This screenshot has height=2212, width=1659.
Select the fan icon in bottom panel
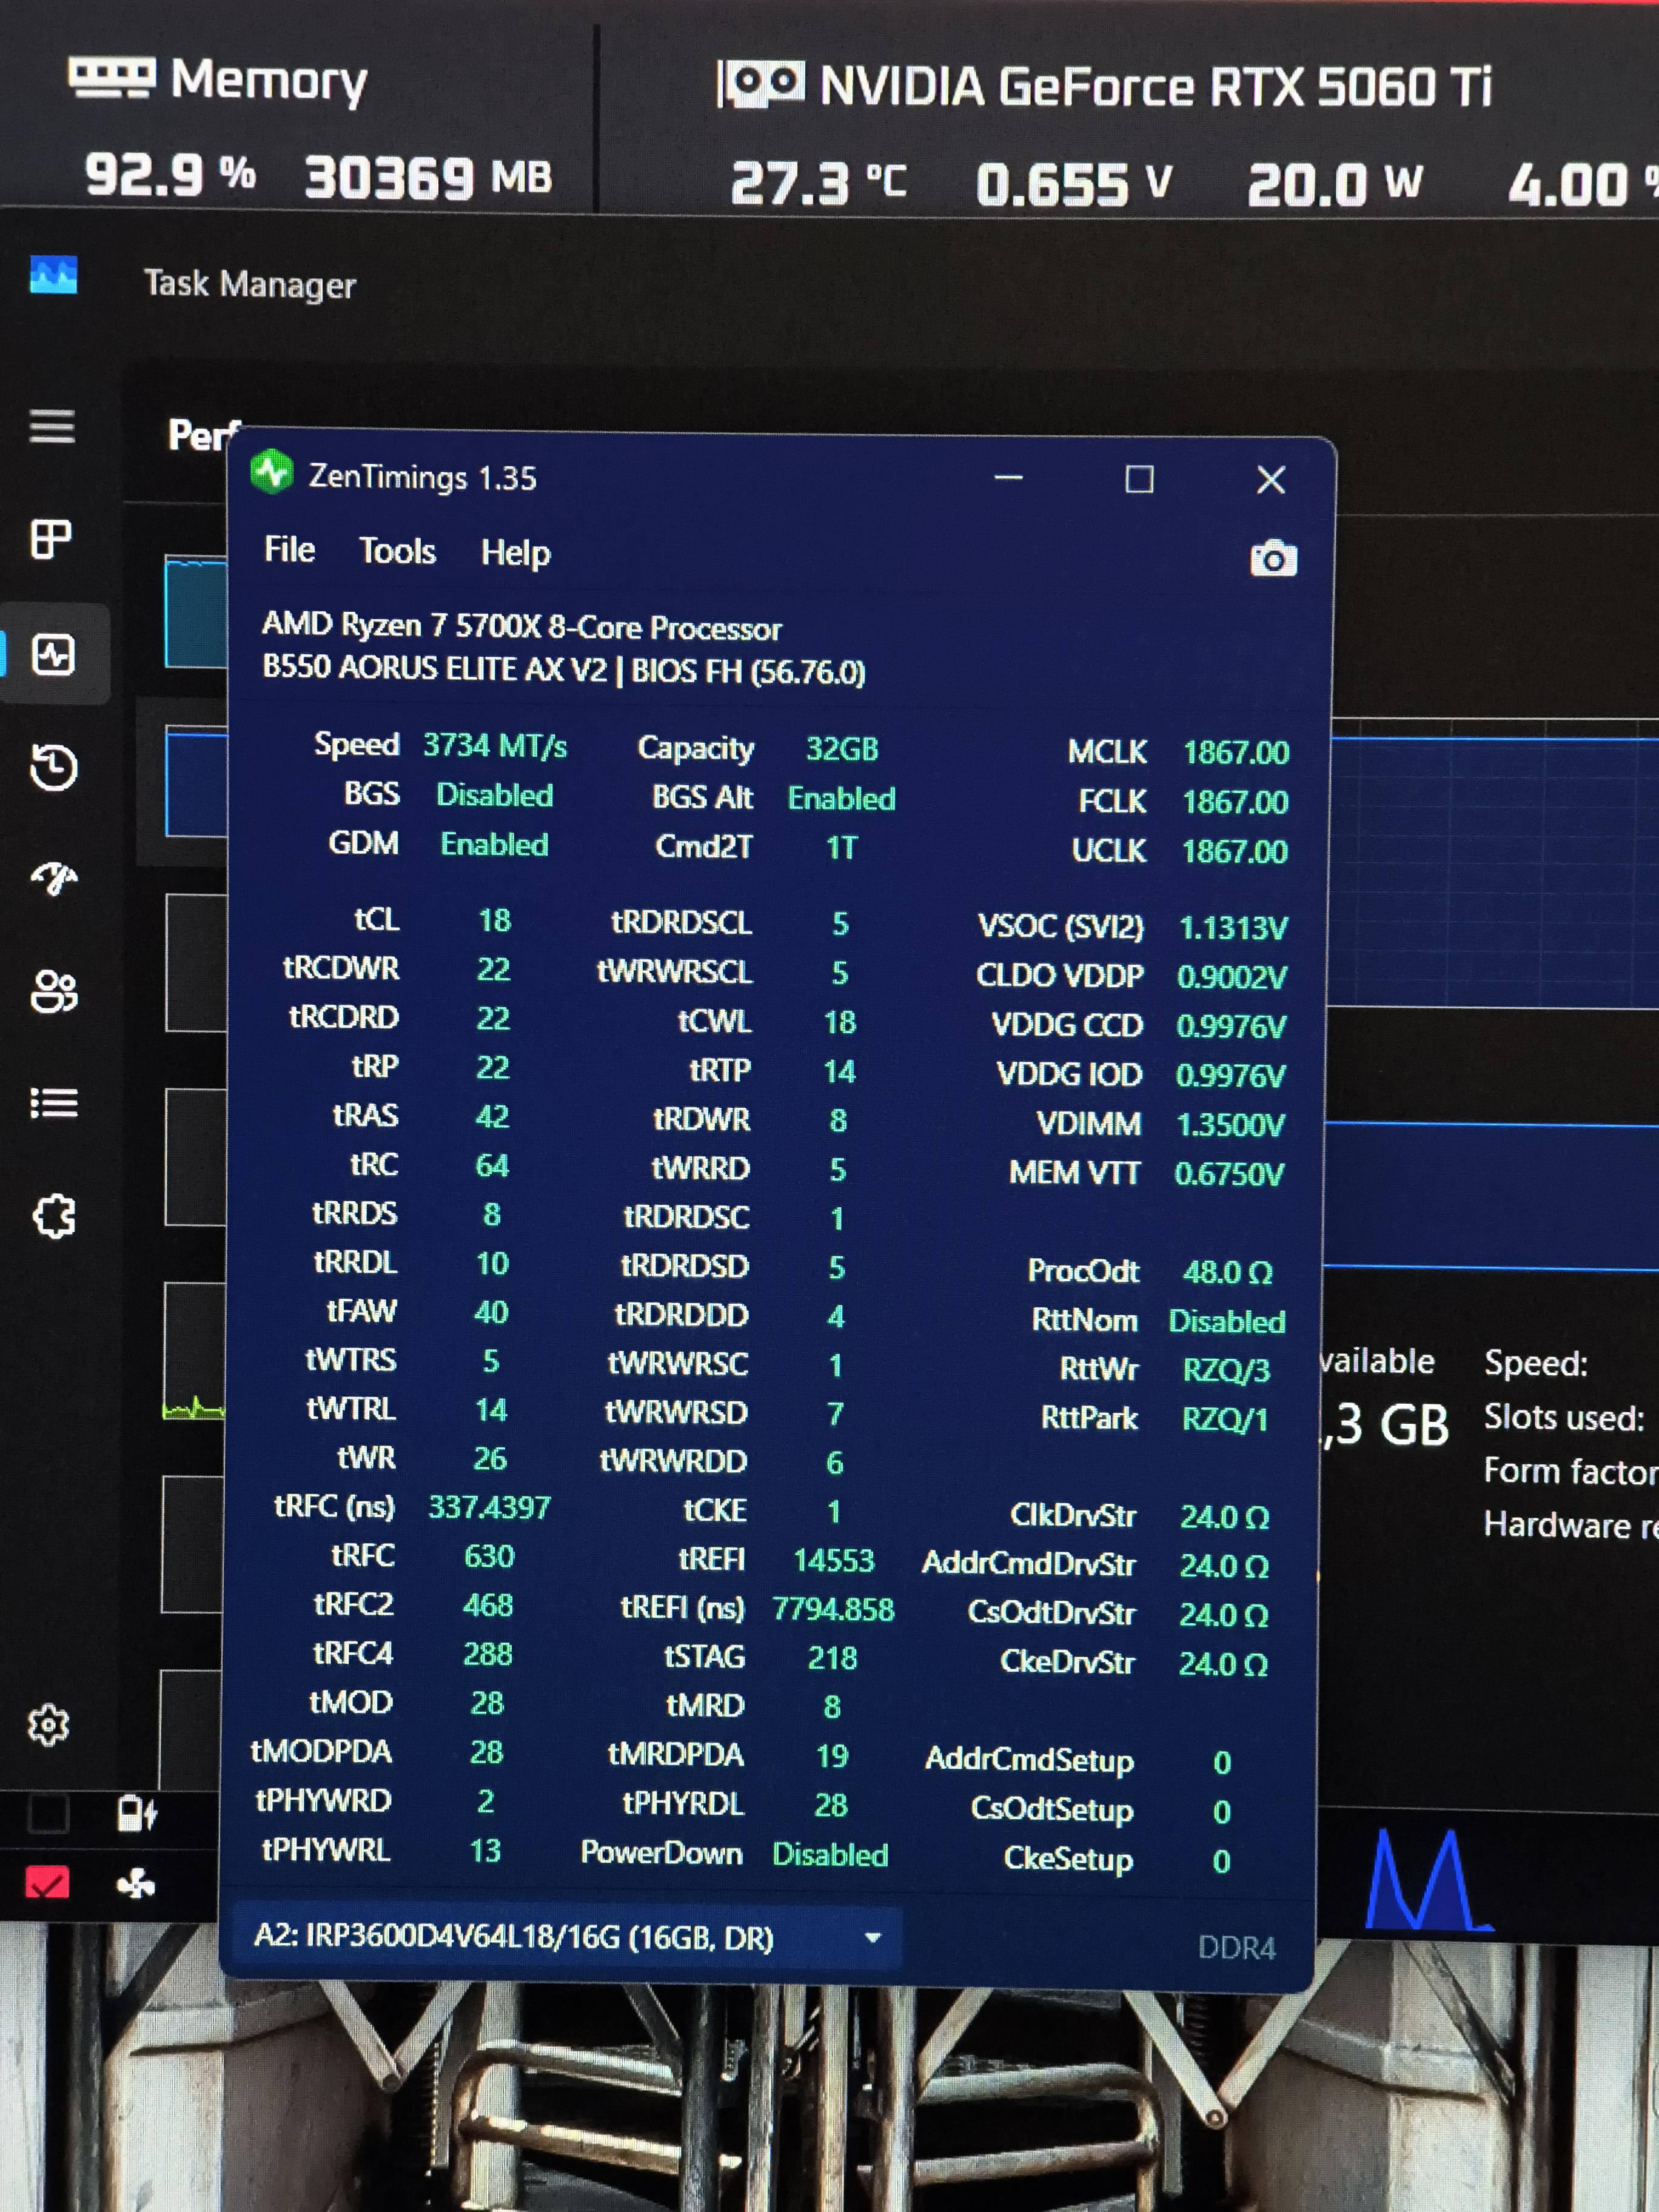[x=136, y=1884]
